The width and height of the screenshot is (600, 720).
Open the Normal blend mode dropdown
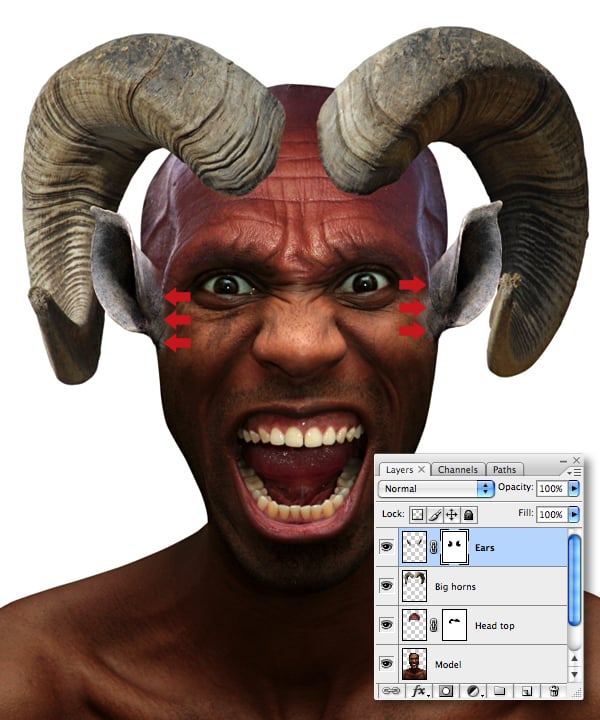click(436, 488)
